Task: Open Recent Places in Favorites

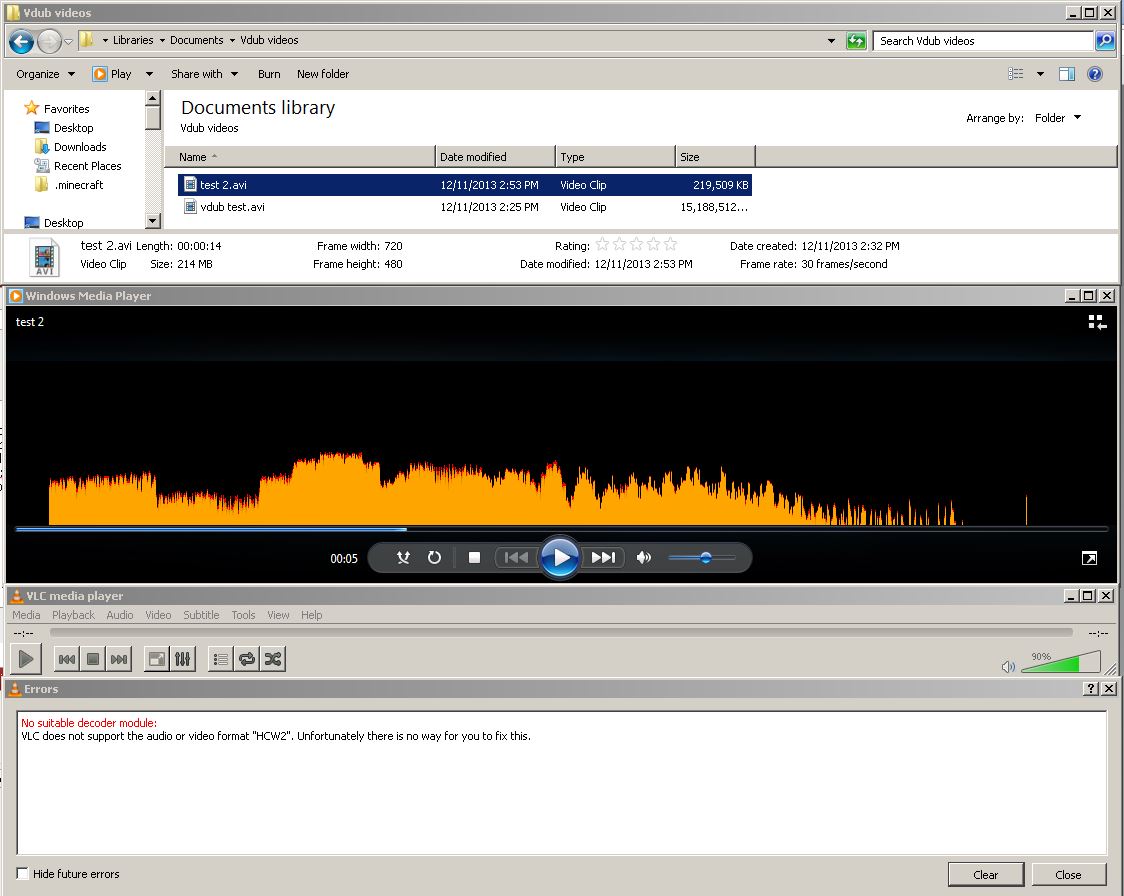Action: point(78,166)
